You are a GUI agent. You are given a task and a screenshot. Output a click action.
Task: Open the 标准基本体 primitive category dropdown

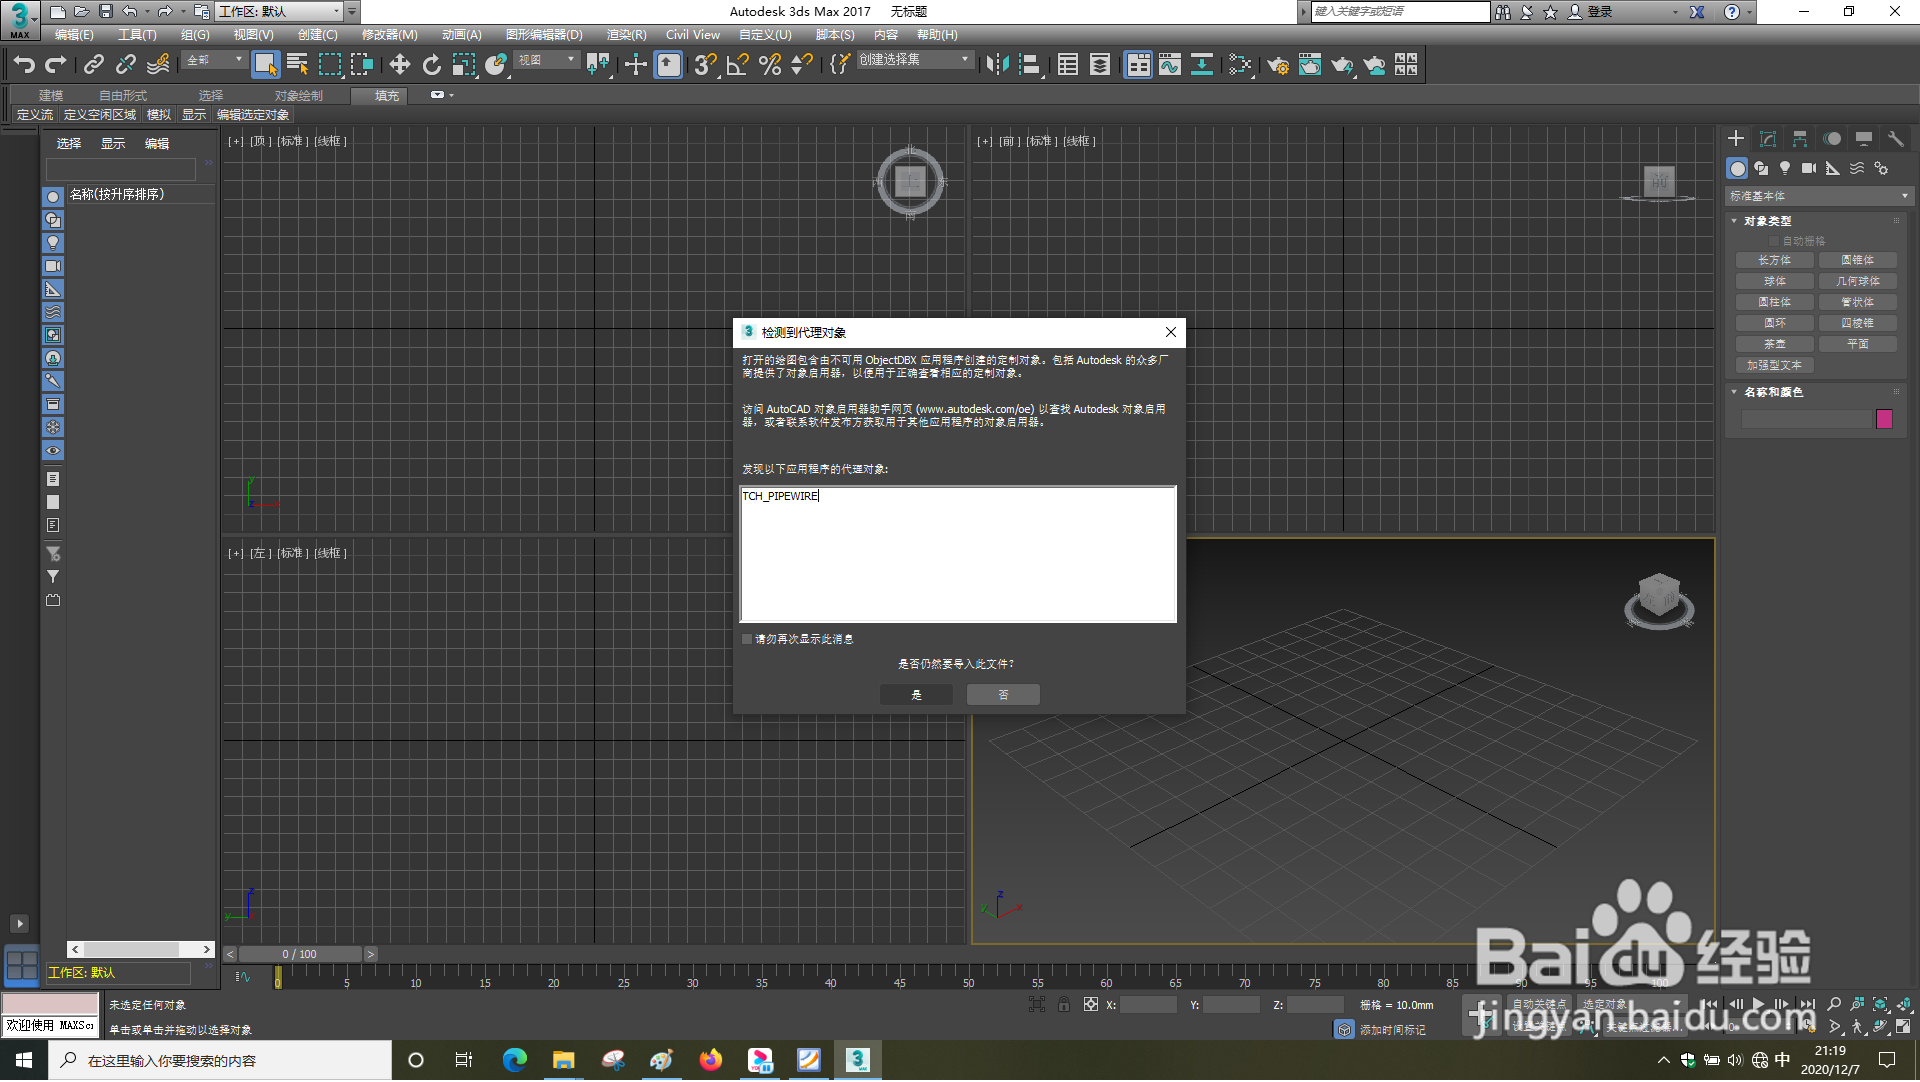point(1818,196)
